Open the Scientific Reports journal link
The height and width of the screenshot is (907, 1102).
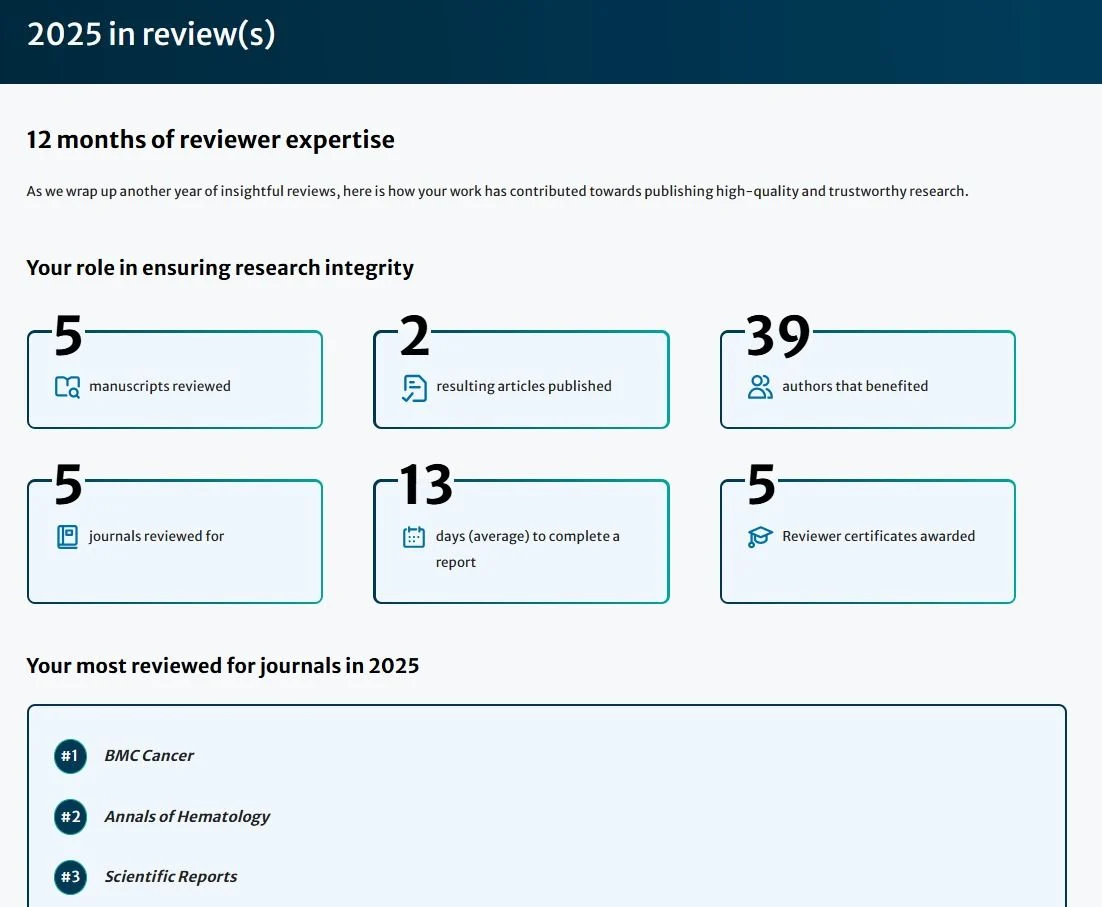coord(171,877)
